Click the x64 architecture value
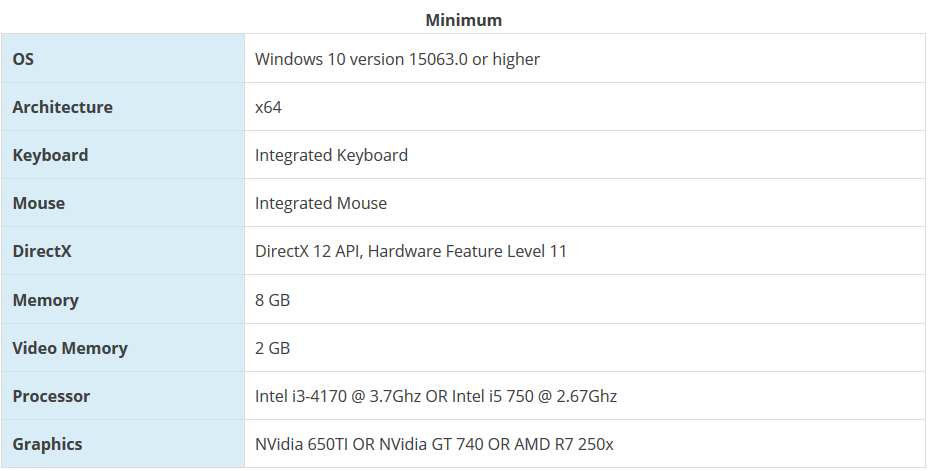This screenshot has width=928, height=471. pyautogui.click(x=268, y=107)
